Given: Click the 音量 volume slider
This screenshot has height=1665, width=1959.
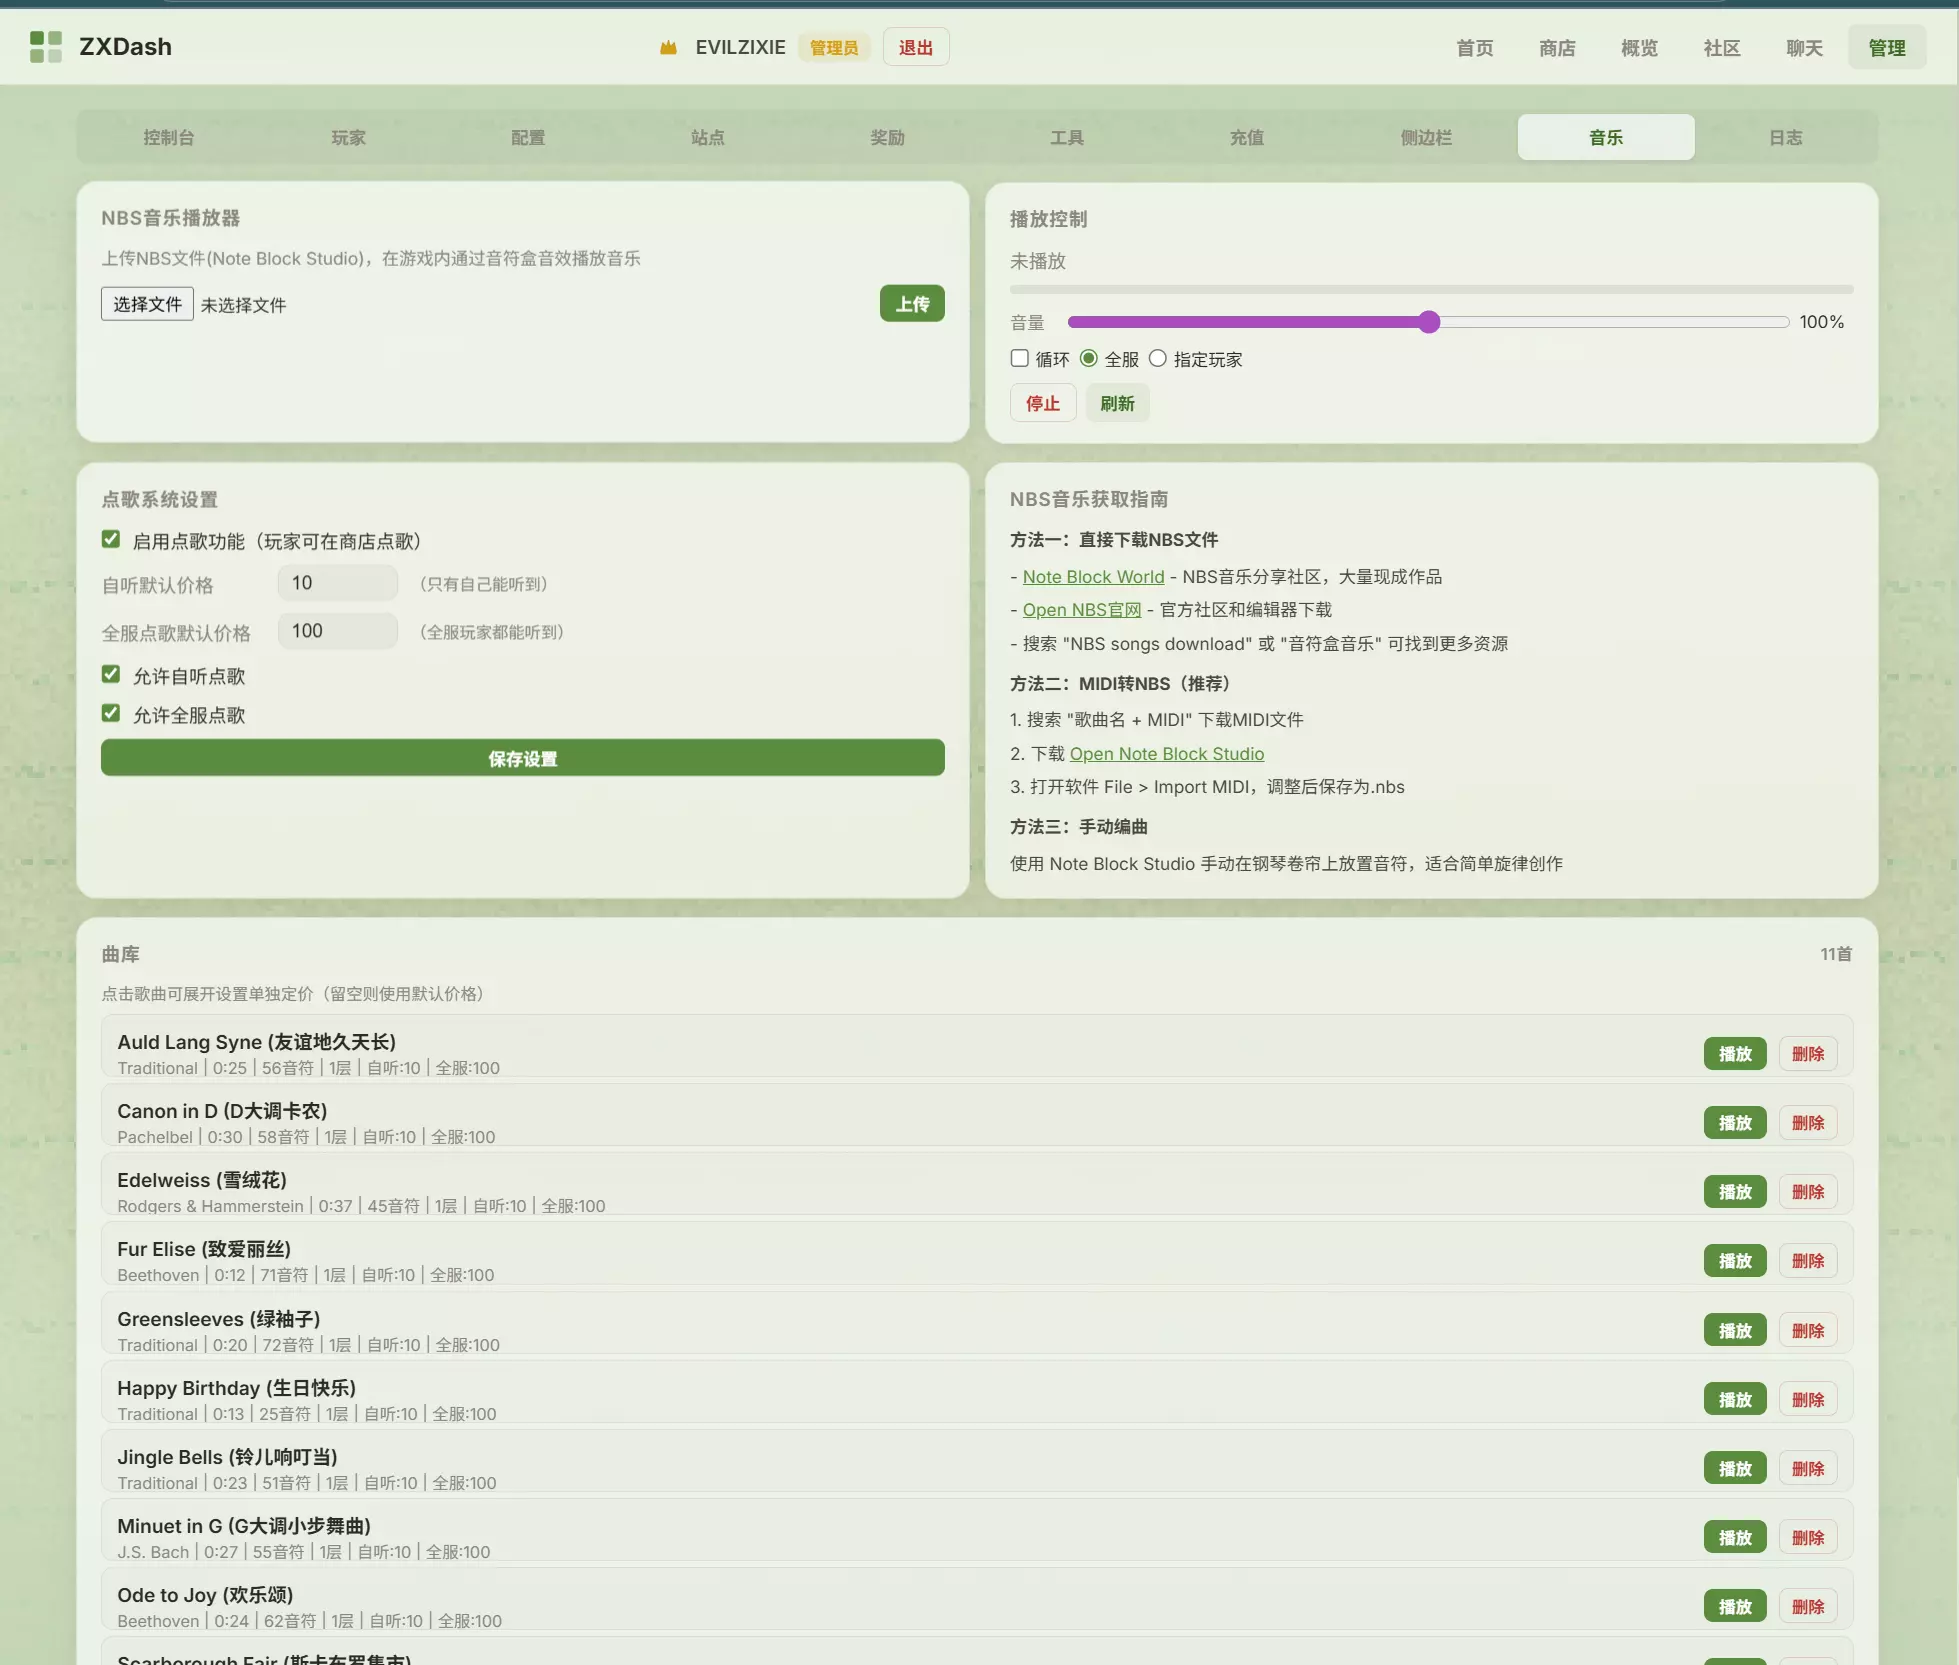Looking at the screenshot, I should [x=1428, y=322].
